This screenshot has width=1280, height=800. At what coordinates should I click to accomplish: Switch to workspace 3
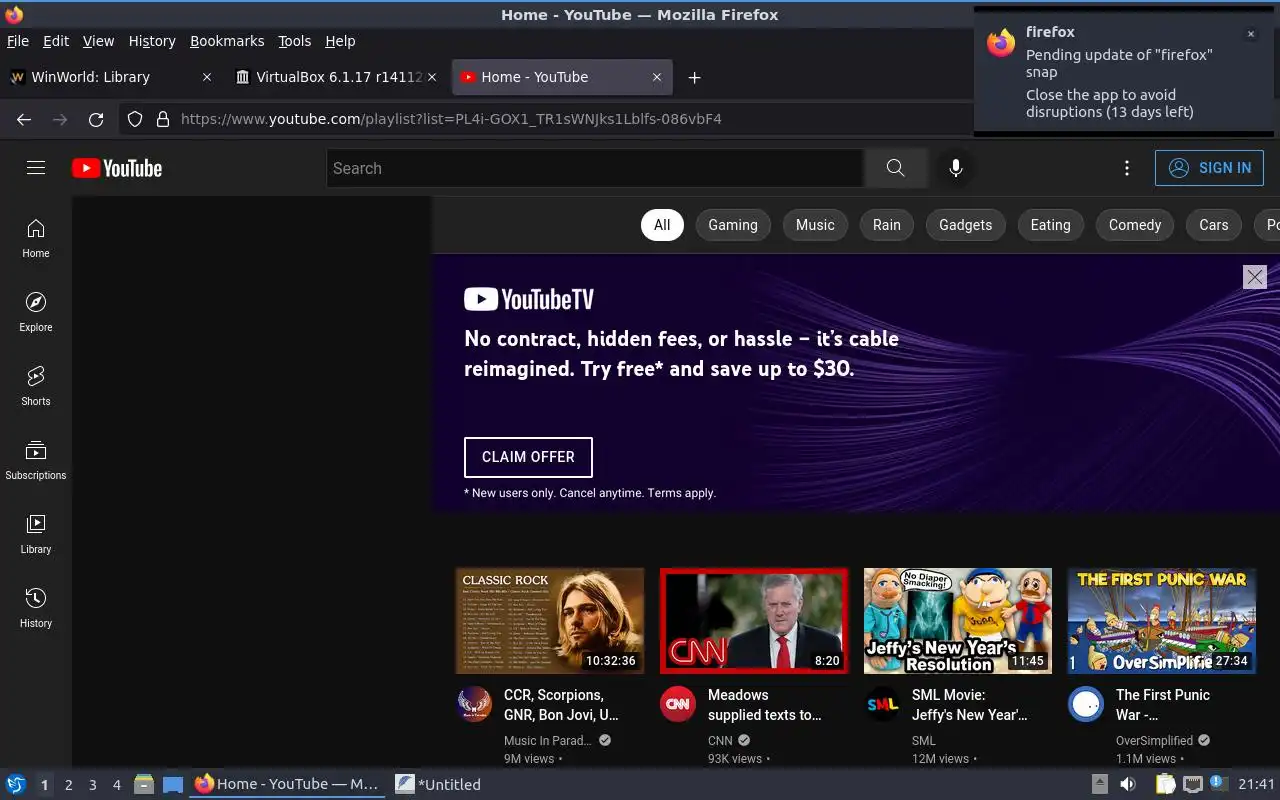click(x=93, y=785)
